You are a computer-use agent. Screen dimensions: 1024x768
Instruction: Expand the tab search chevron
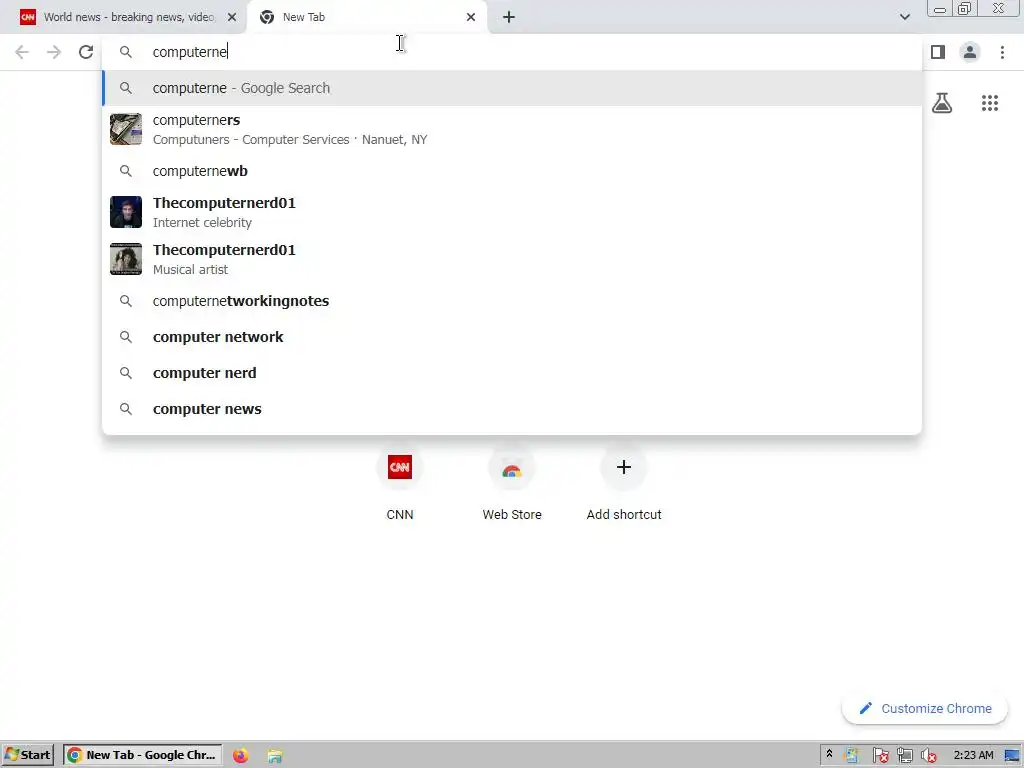904,18
